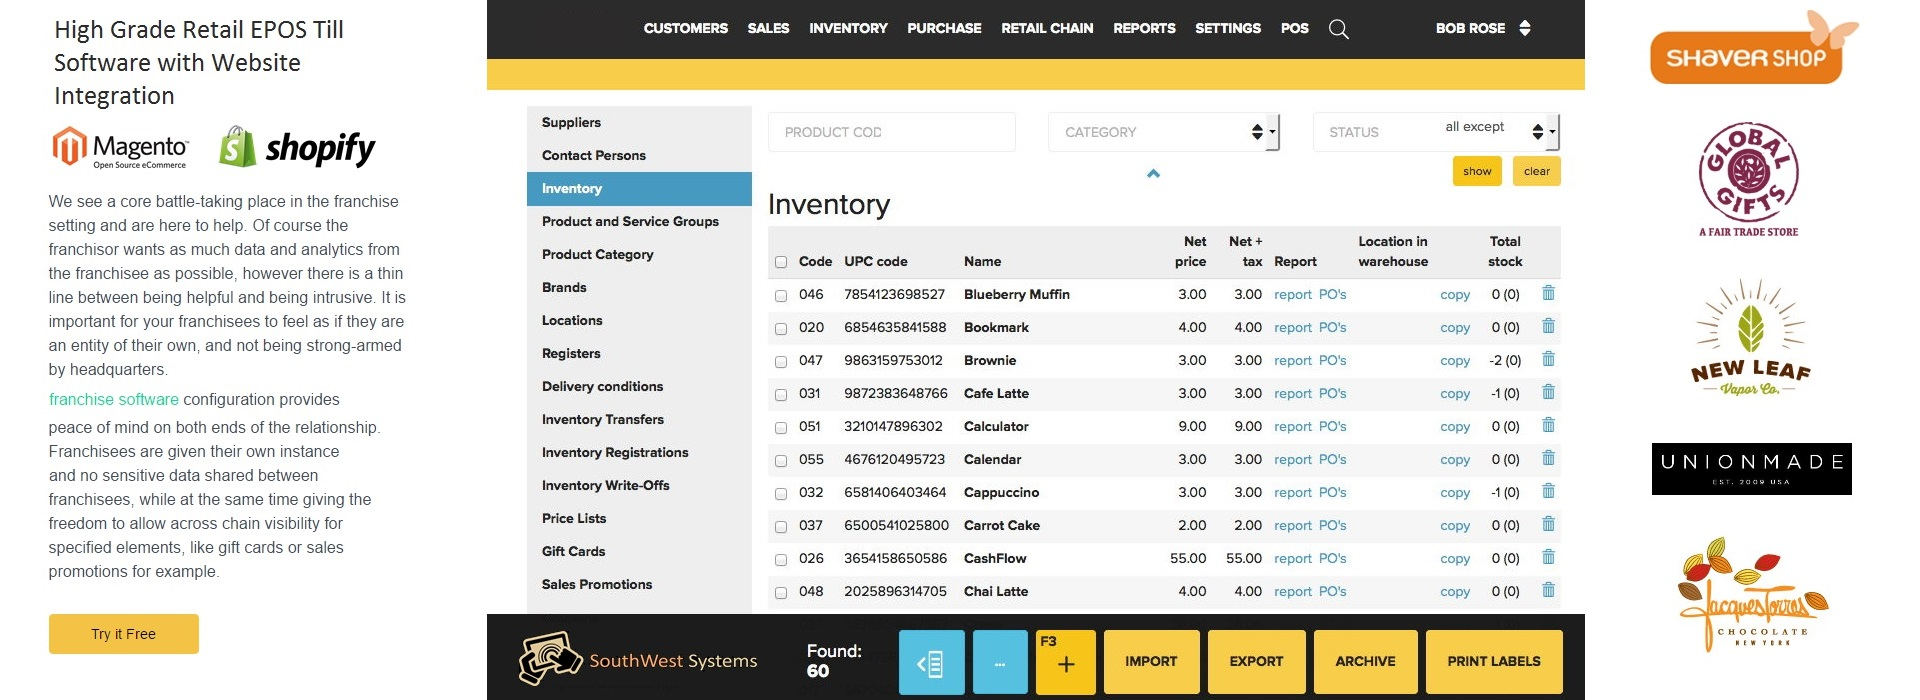Screen dimensions: 1920x700
Task: Collapse the filter panel with the up chevron
Action: point(1153,174)
